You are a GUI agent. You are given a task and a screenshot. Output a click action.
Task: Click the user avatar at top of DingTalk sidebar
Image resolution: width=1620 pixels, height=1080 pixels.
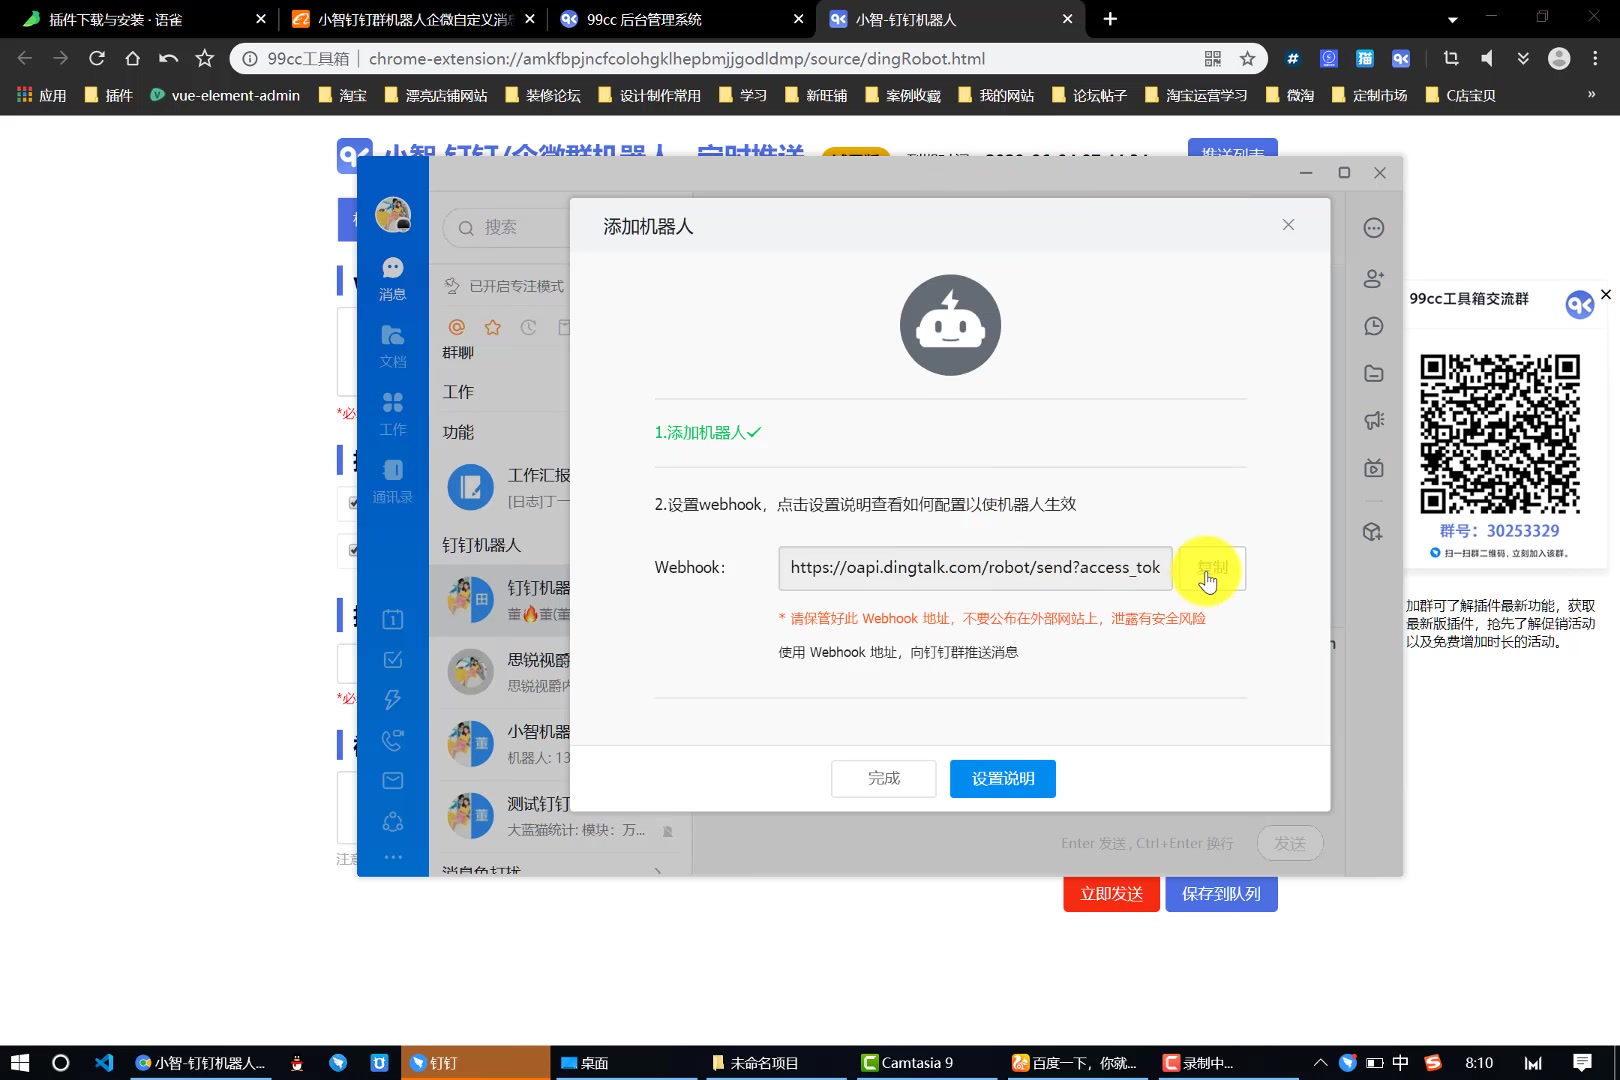point(393,214)
